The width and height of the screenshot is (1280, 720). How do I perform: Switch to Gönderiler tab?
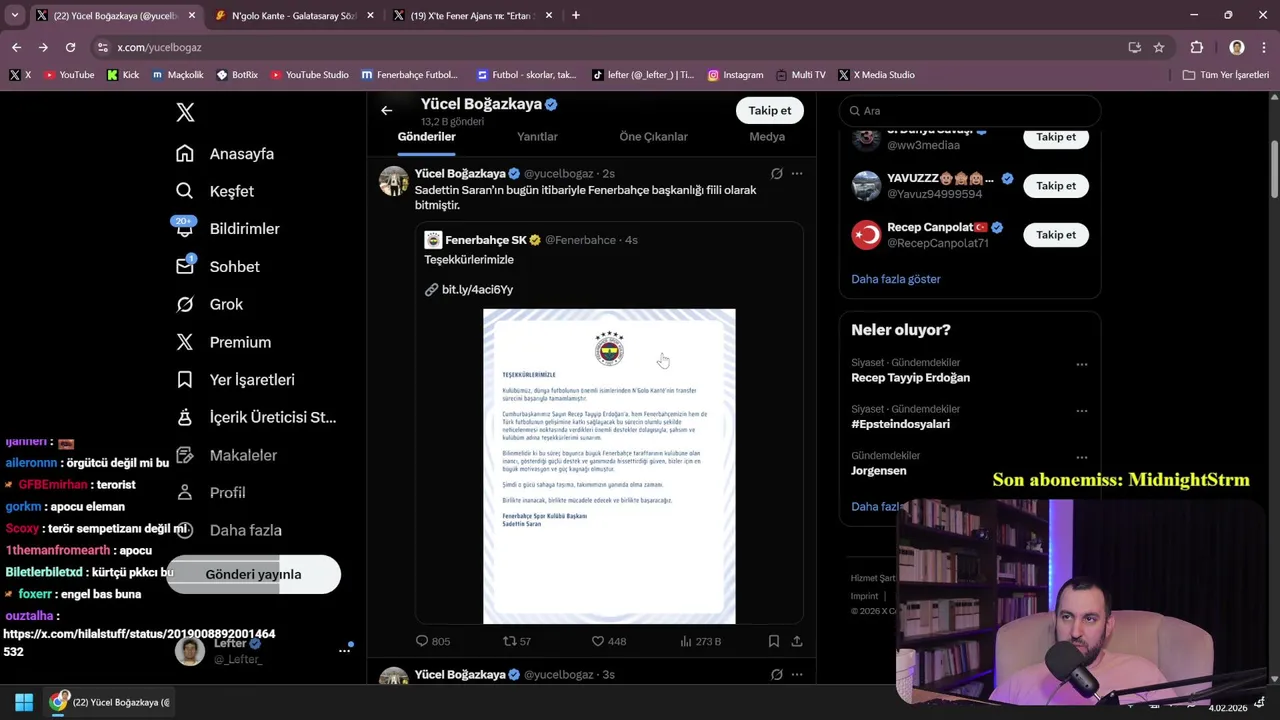point(427,137)
